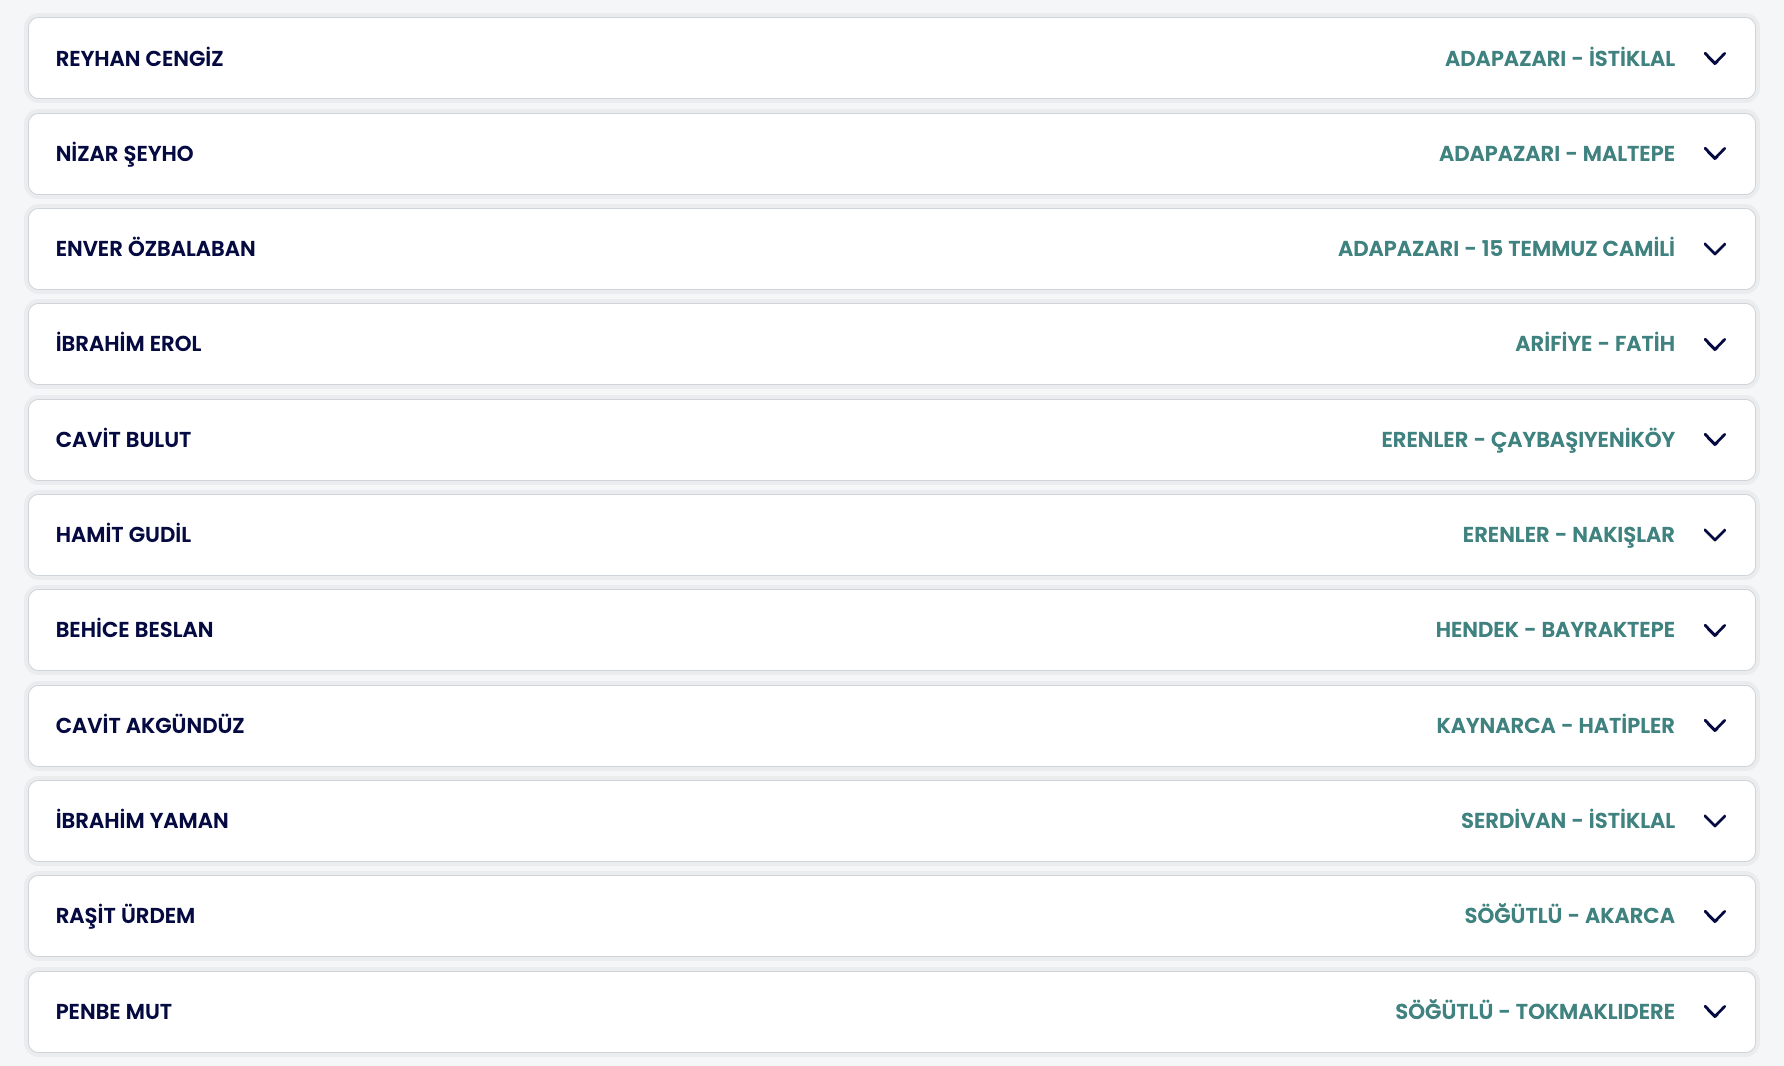Image resolution: width=1784 pixels, height=1066 pixels.
Task: Select the BEHİCE BESLAN name
Action: tap(134, 630)
